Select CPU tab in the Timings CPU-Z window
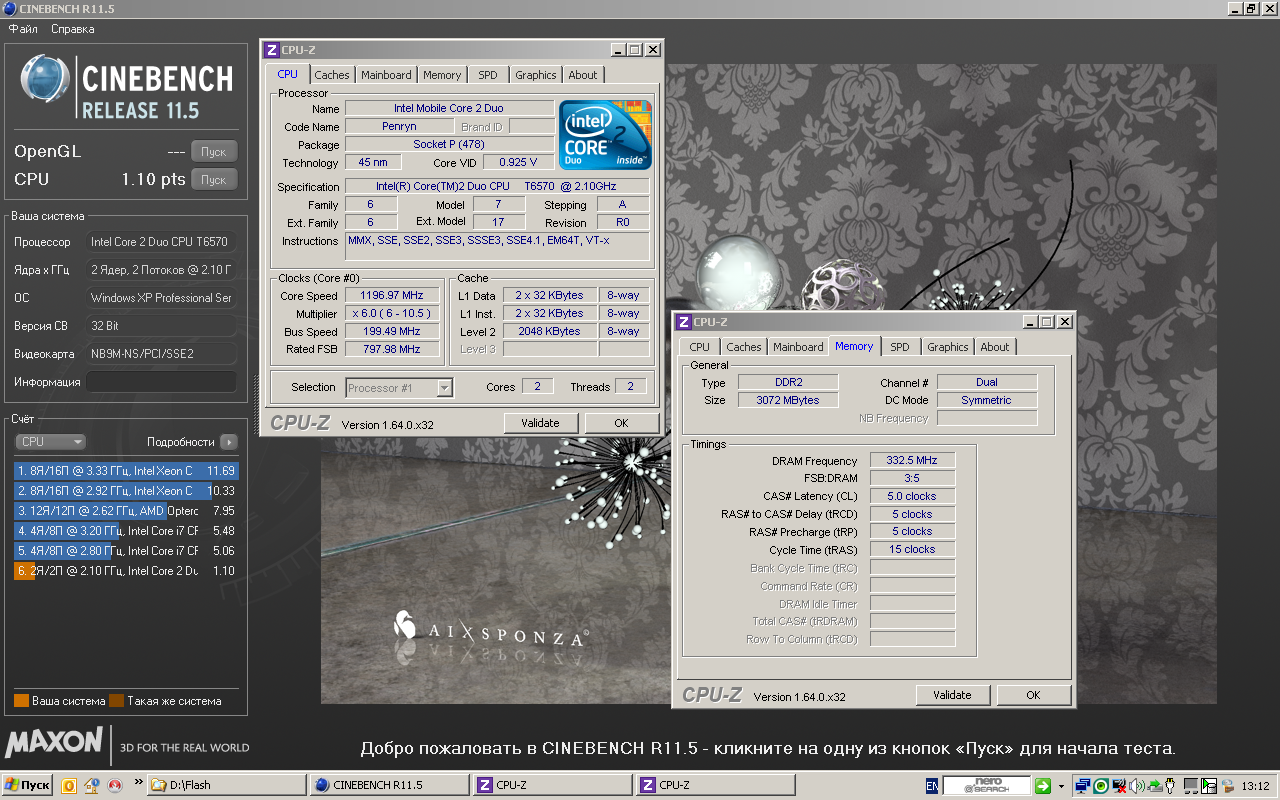 [700, 347]
